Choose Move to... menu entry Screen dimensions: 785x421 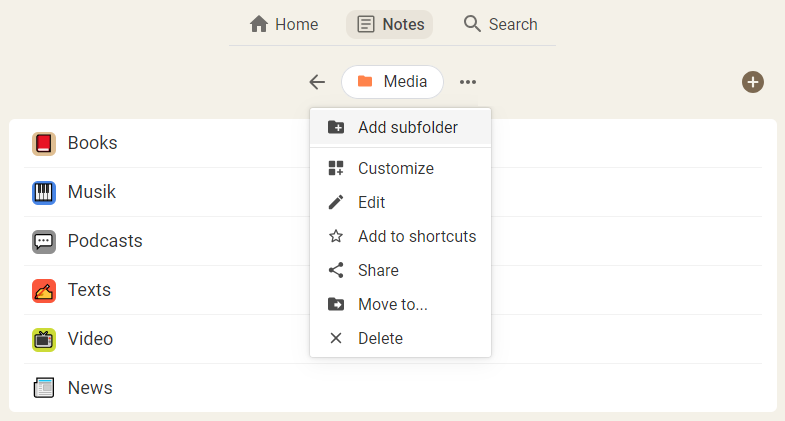coord(401,304)
